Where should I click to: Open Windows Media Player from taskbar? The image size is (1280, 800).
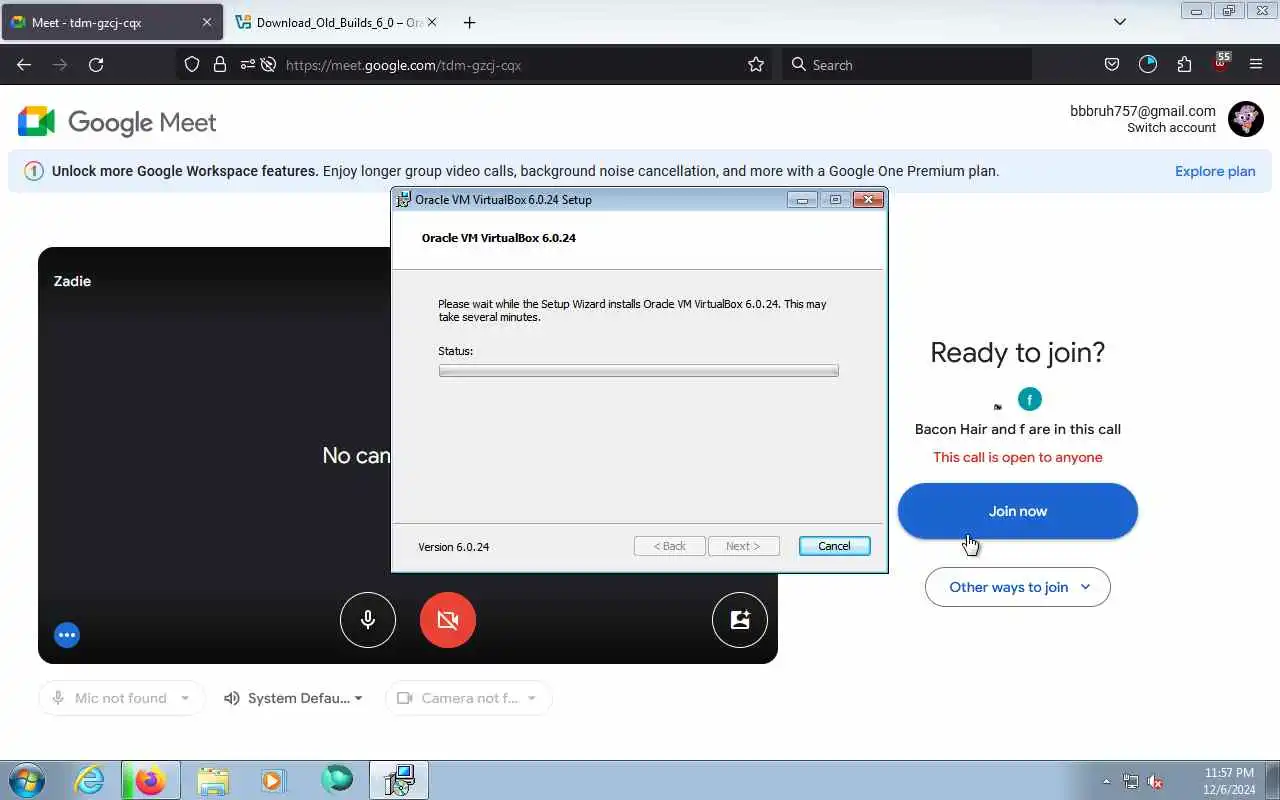tap(274, 780)
